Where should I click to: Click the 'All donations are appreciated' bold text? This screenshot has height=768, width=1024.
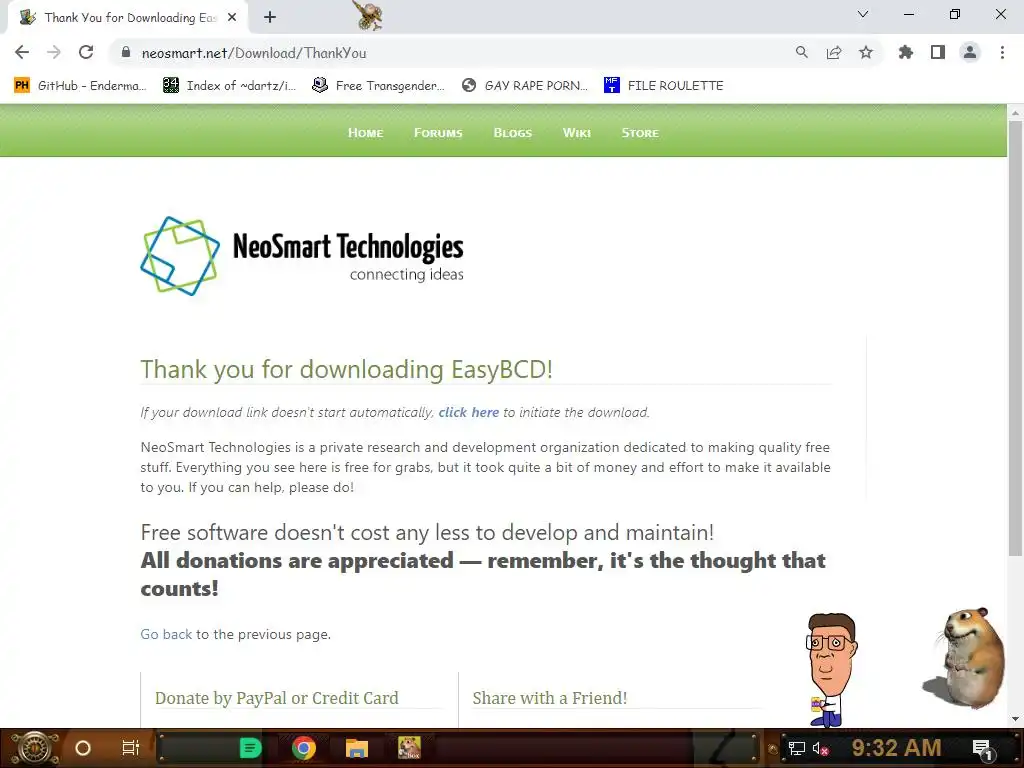tap(483, 574)
